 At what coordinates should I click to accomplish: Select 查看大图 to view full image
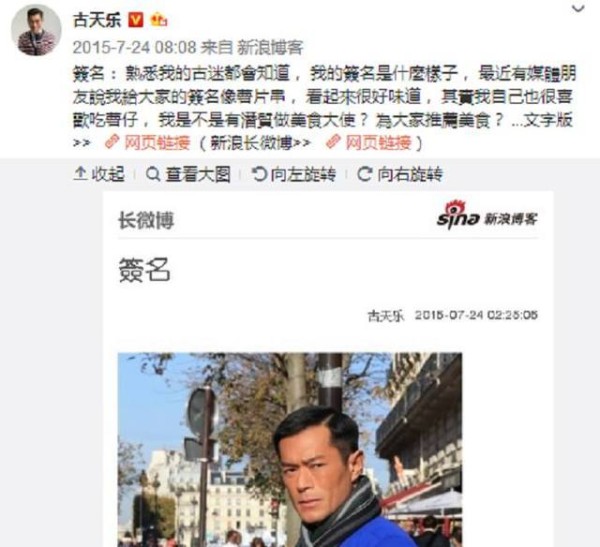tap(188, 174)
